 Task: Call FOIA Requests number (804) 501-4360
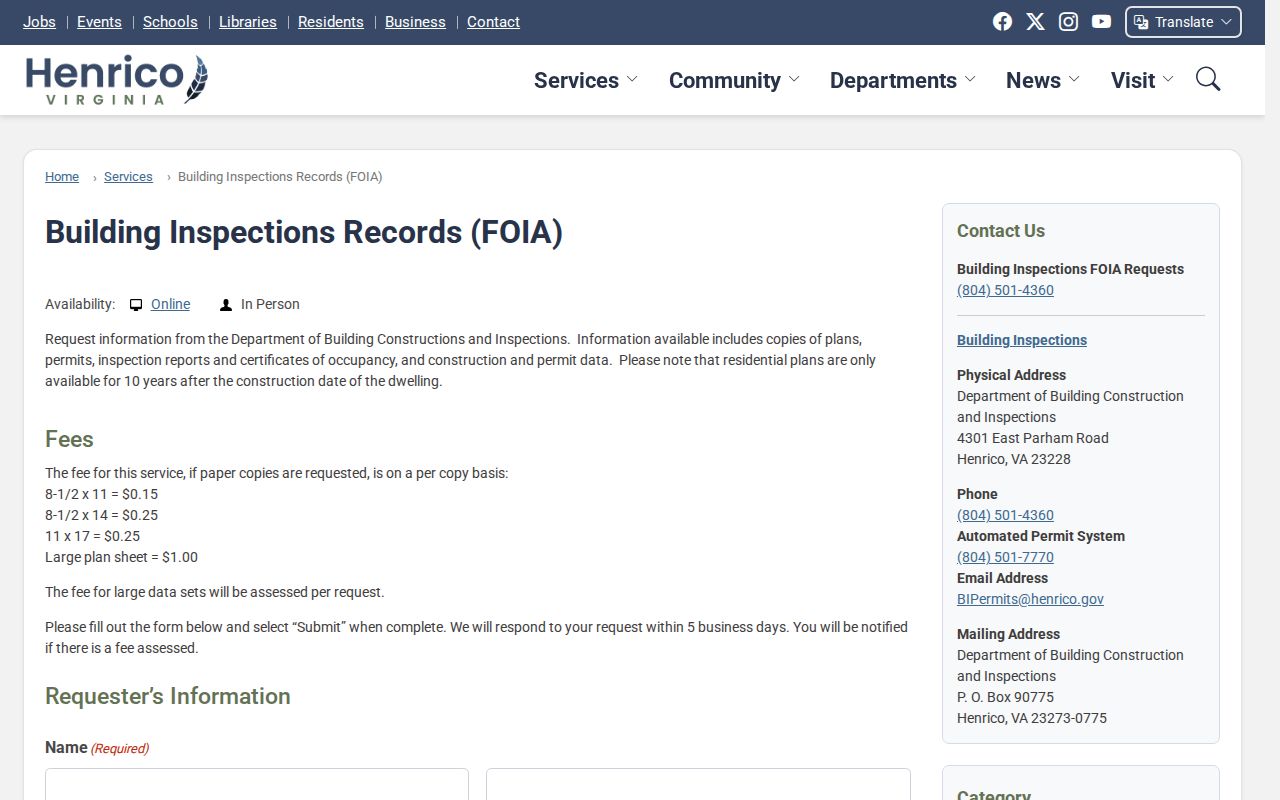pyautogui.click(x=1005, y=290)
